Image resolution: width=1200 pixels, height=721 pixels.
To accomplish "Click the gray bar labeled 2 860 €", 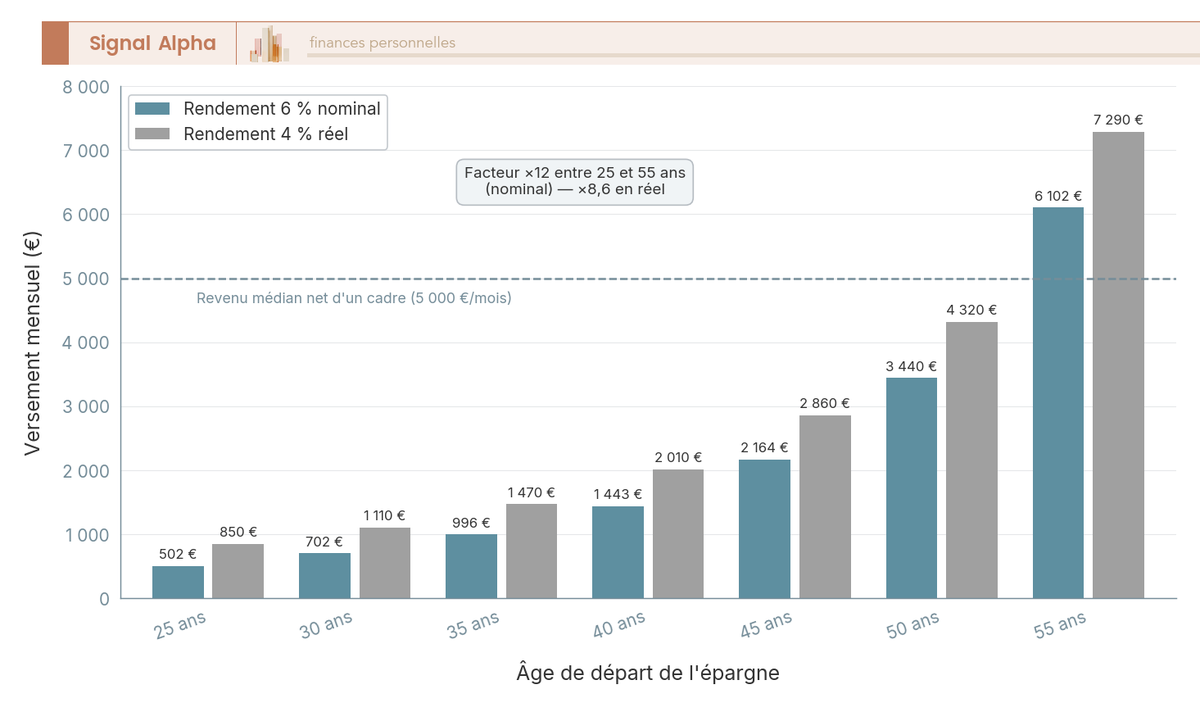I will (x=825, y=507).
